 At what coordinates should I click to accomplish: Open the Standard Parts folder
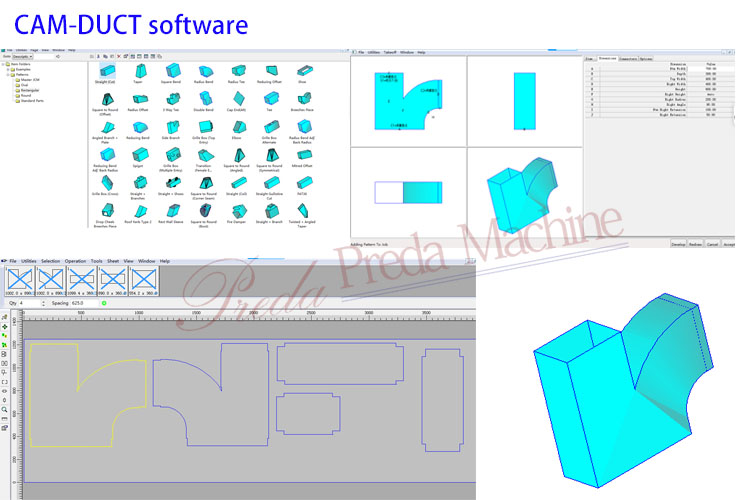(32, 101)
